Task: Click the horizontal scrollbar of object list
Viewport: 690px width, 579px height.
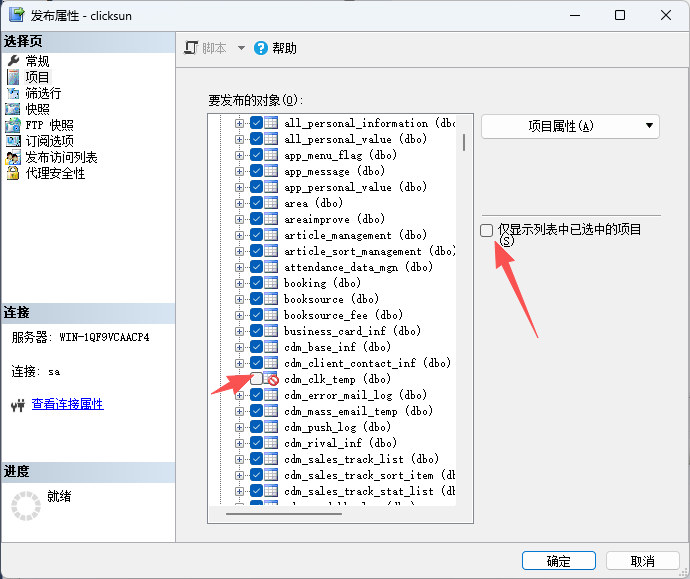Action: [x=270, y=513]
